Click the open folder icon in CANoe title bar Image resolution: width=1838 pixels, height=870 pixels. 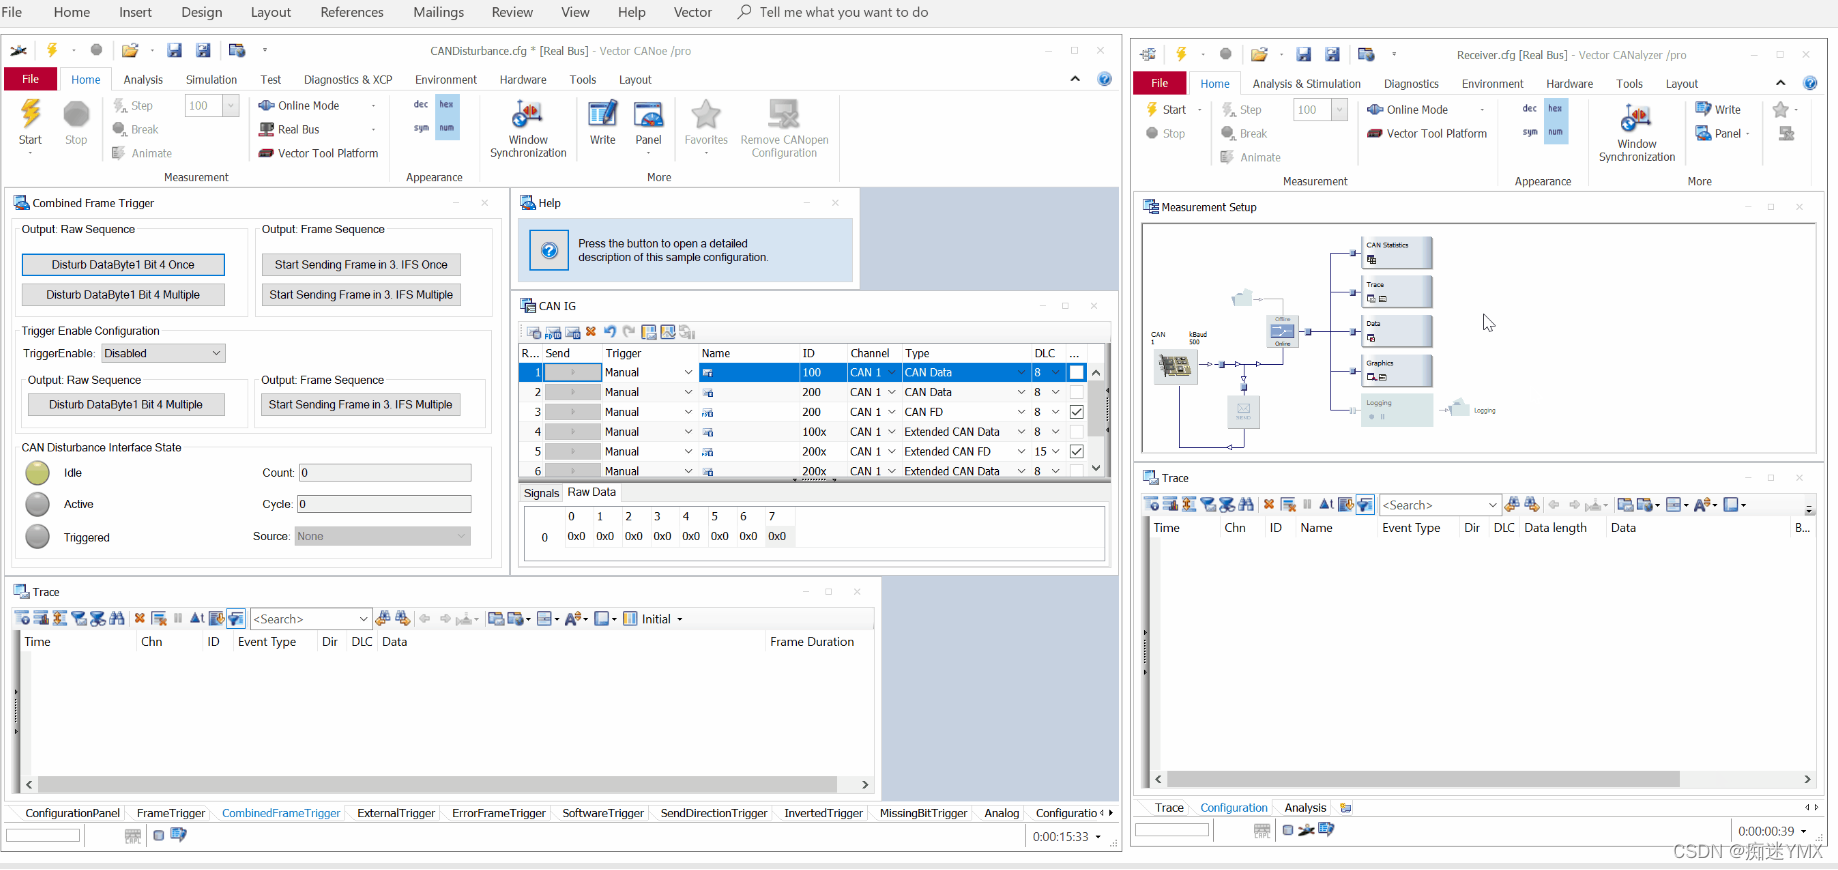(130, 50)
